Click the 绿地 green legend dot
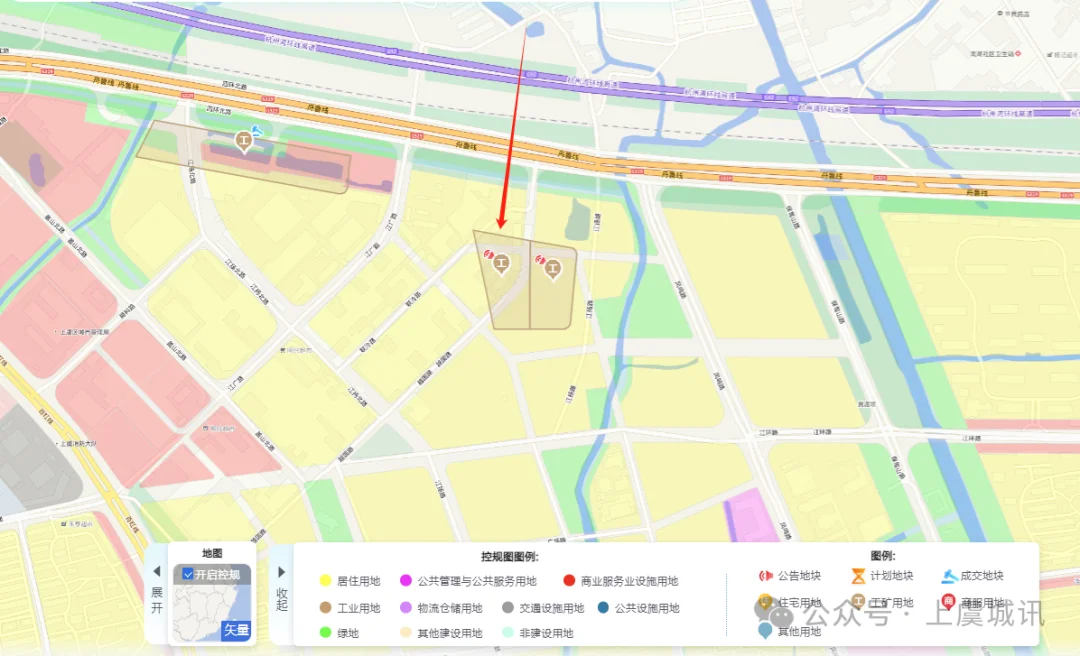 point(326,633)
